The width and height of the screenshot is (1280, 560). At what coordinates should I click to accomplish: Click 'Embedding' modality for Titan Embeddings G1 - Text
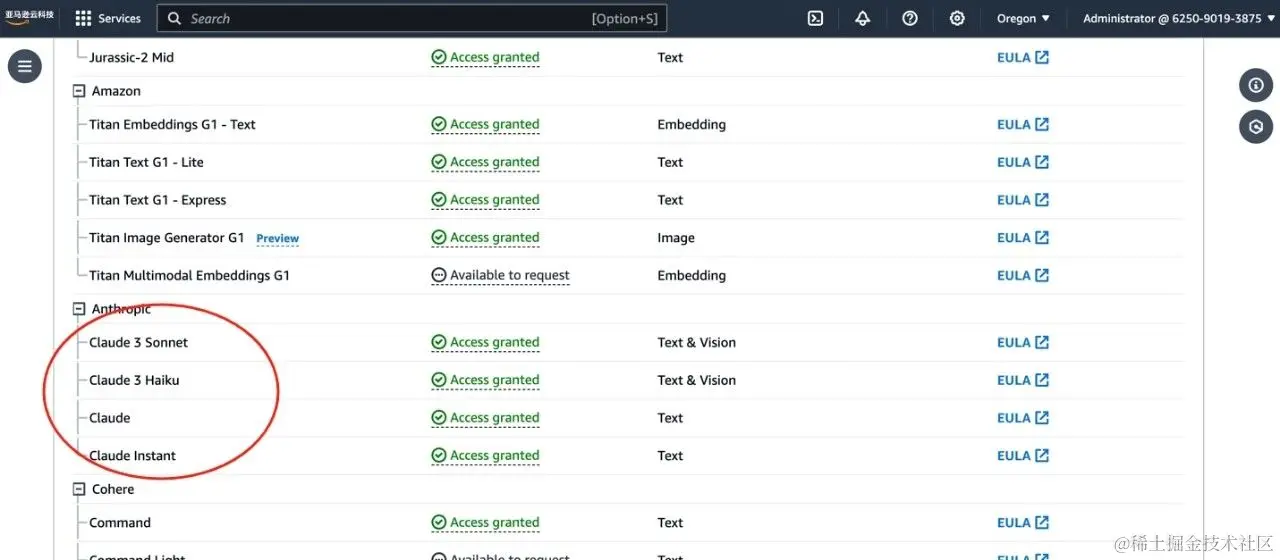coord(692,124)
